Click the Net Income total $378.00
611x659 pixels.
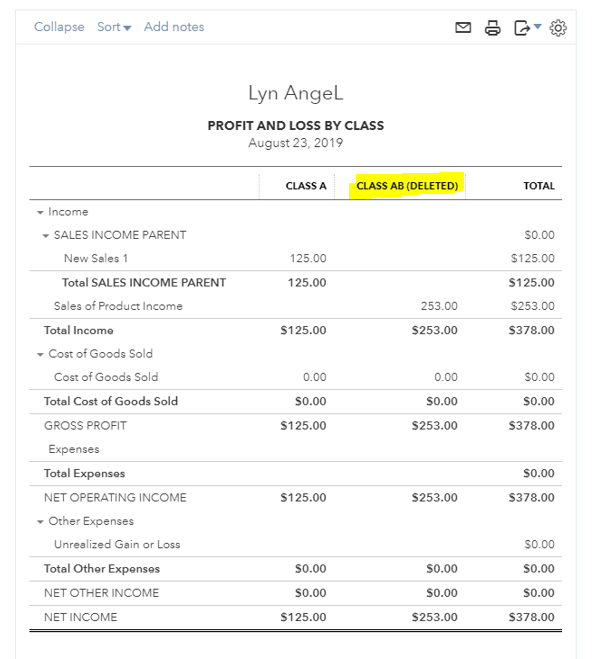pos(532,617)
